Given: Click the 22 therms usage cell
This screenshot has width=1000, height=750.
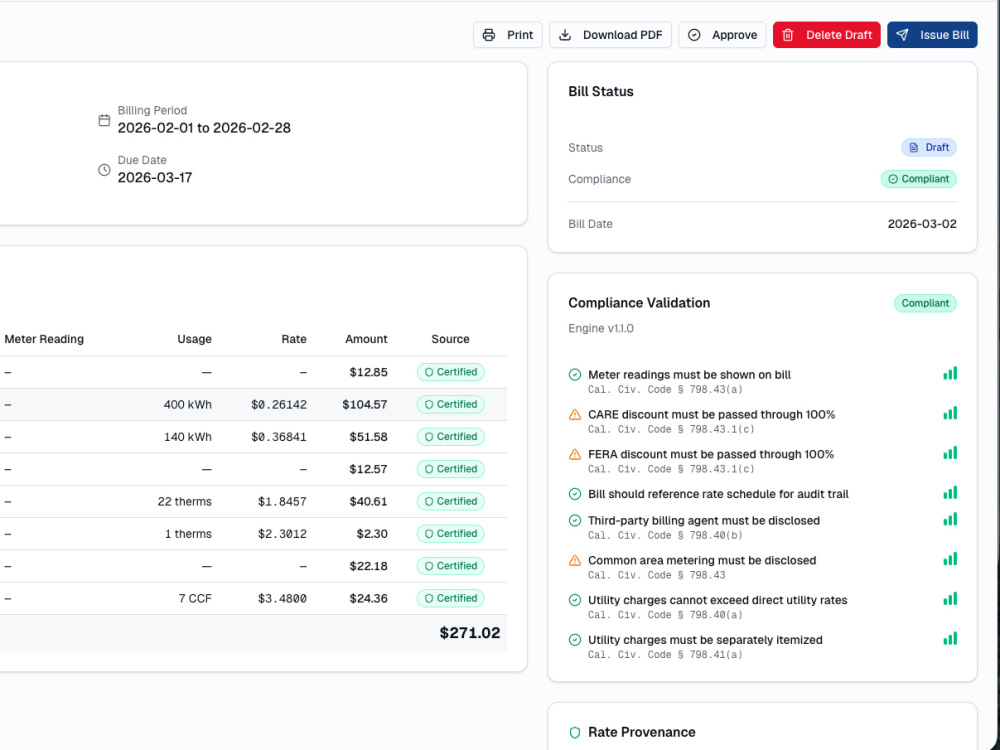Looking at the screenshot, I should (184, 501).
